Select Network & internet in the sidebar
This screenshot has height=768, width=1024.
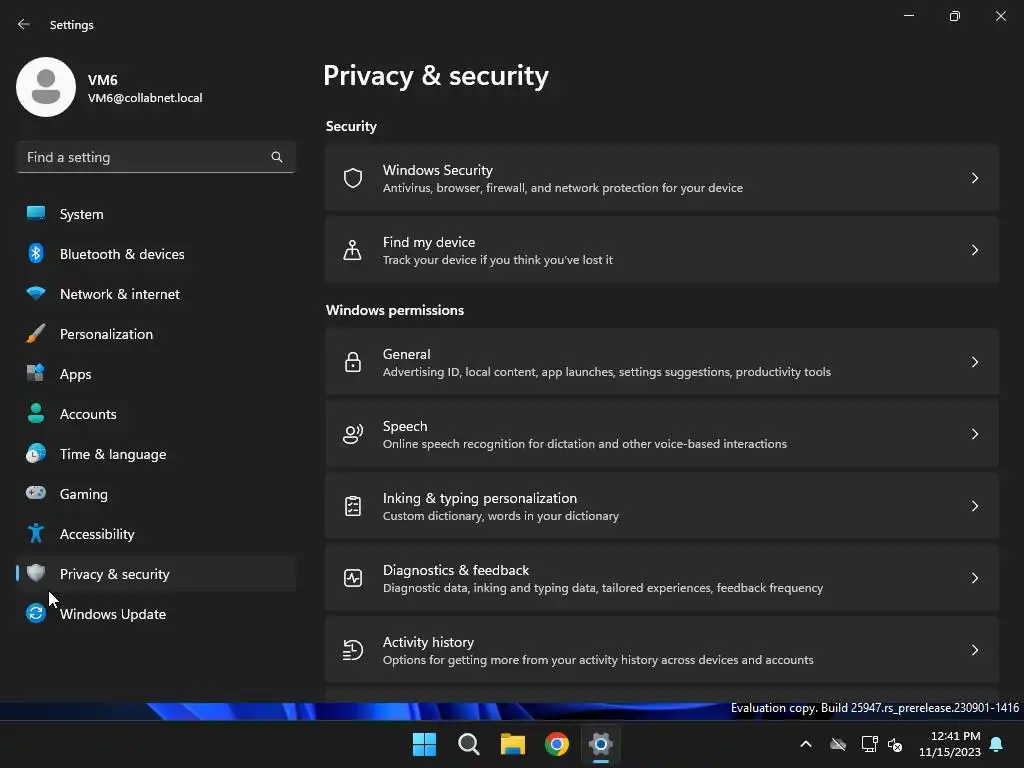coord(156,293)
